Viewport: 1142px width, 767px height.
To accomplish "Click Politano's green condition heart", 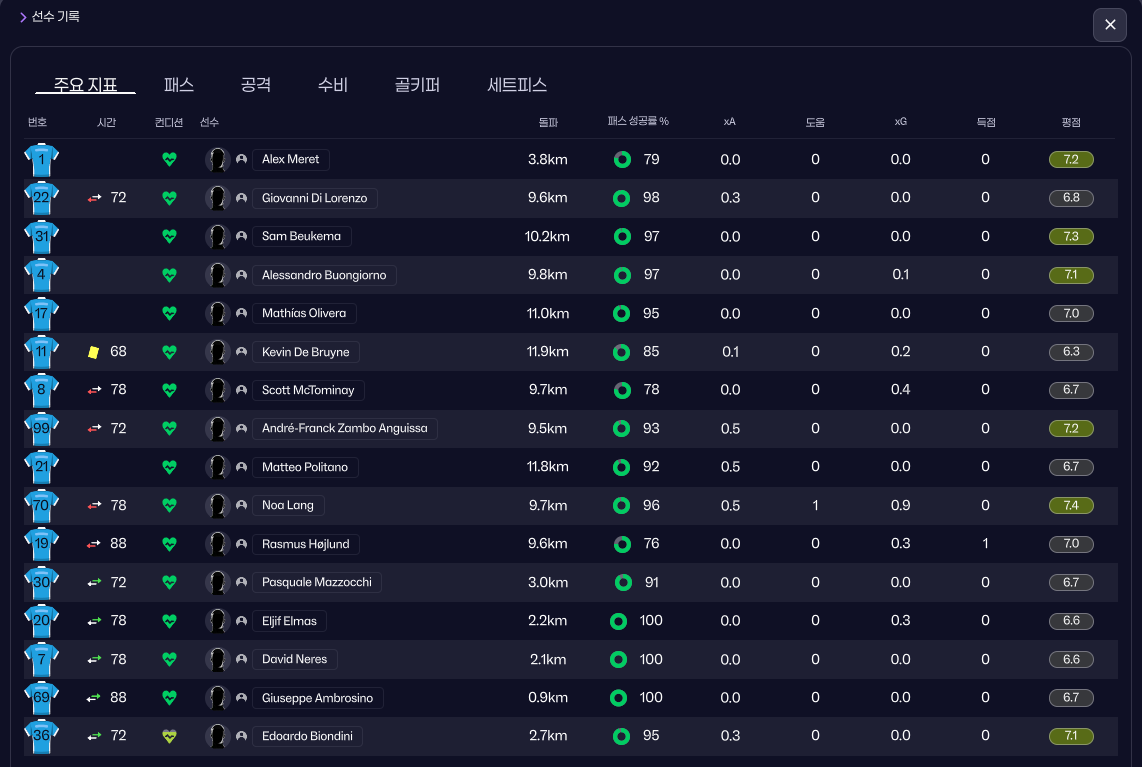I will coord(169,467).
